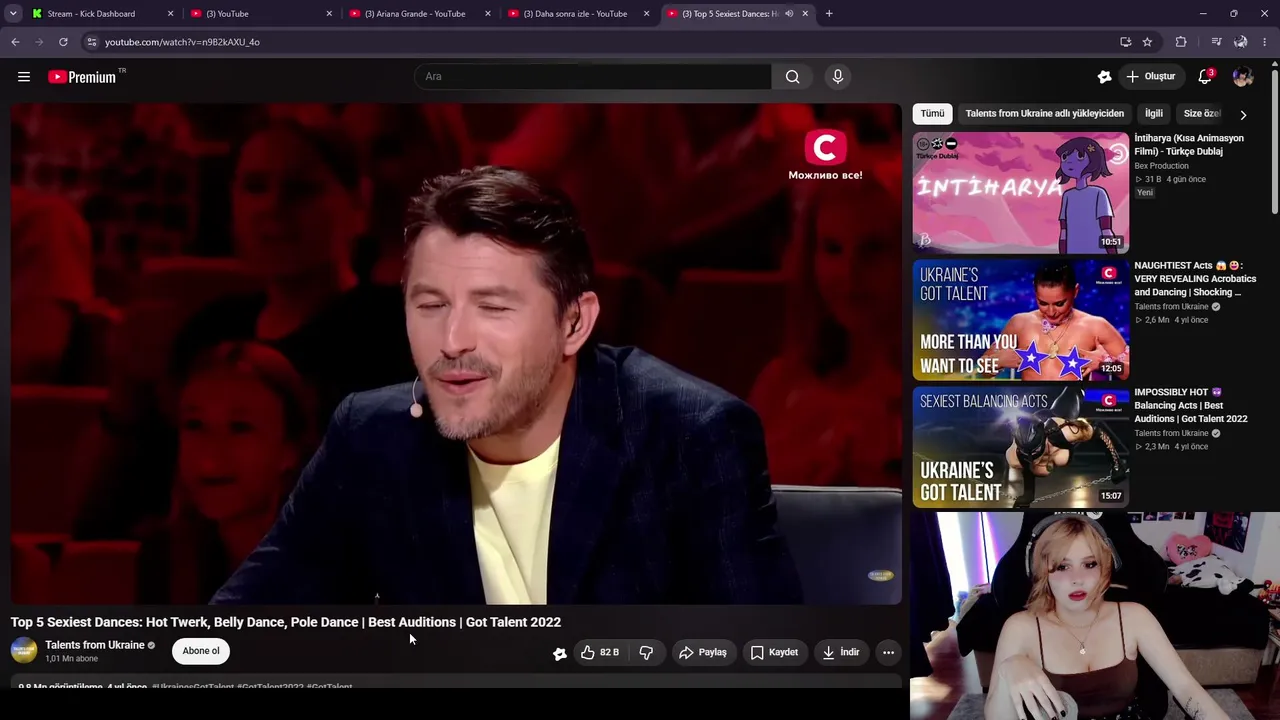Go back in browser history
The image size is (1280, 720).
[x=15, y=42]
